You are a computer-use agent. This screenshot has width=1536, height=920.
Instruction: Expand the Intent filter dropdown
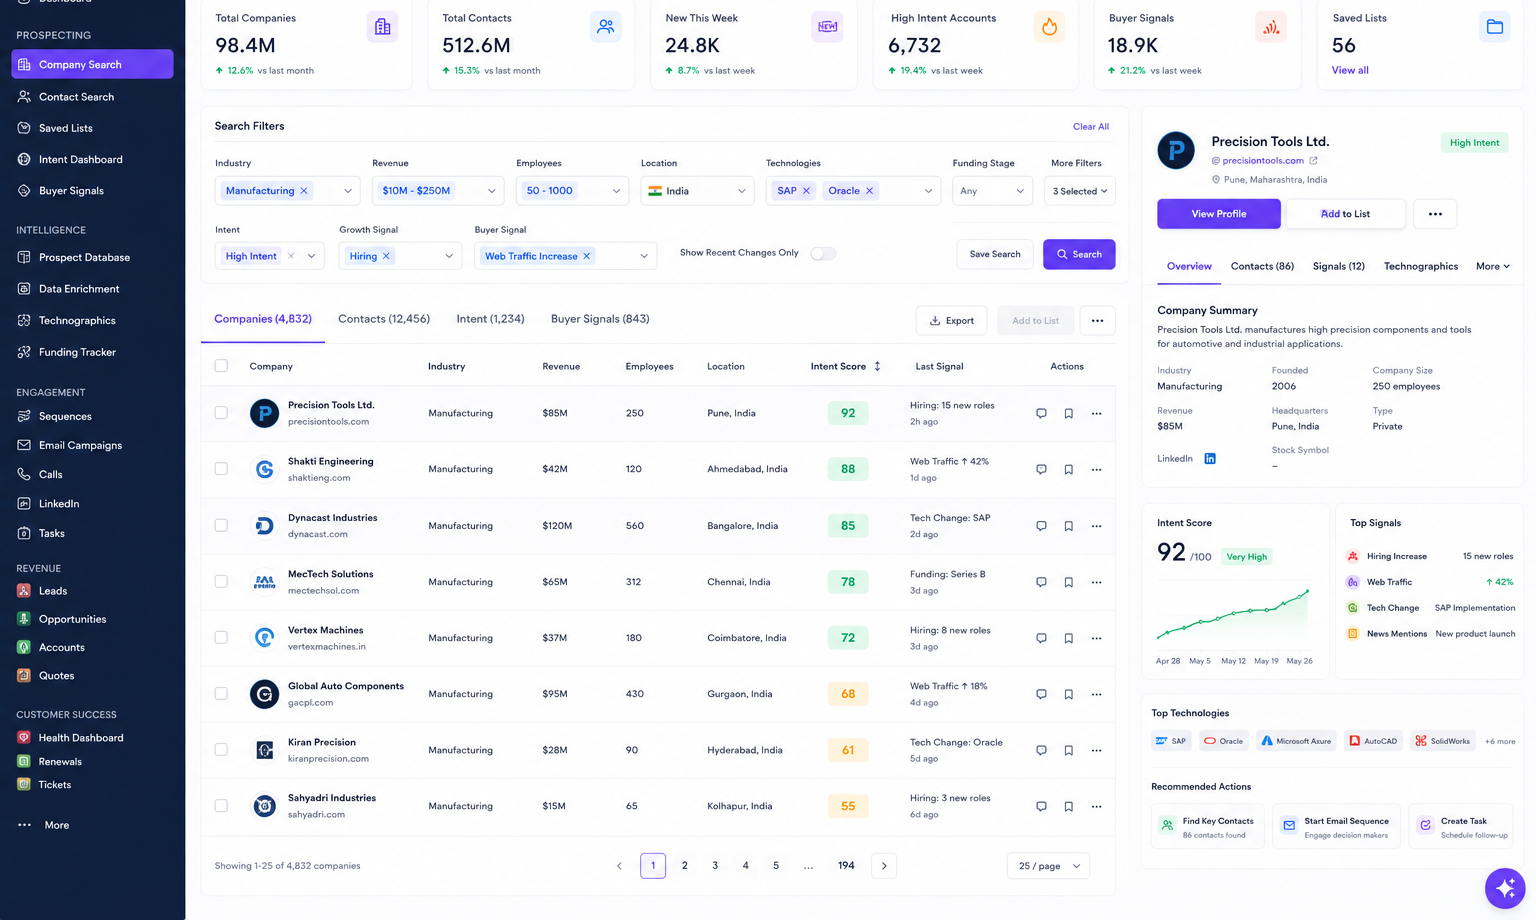coord(311,256)
